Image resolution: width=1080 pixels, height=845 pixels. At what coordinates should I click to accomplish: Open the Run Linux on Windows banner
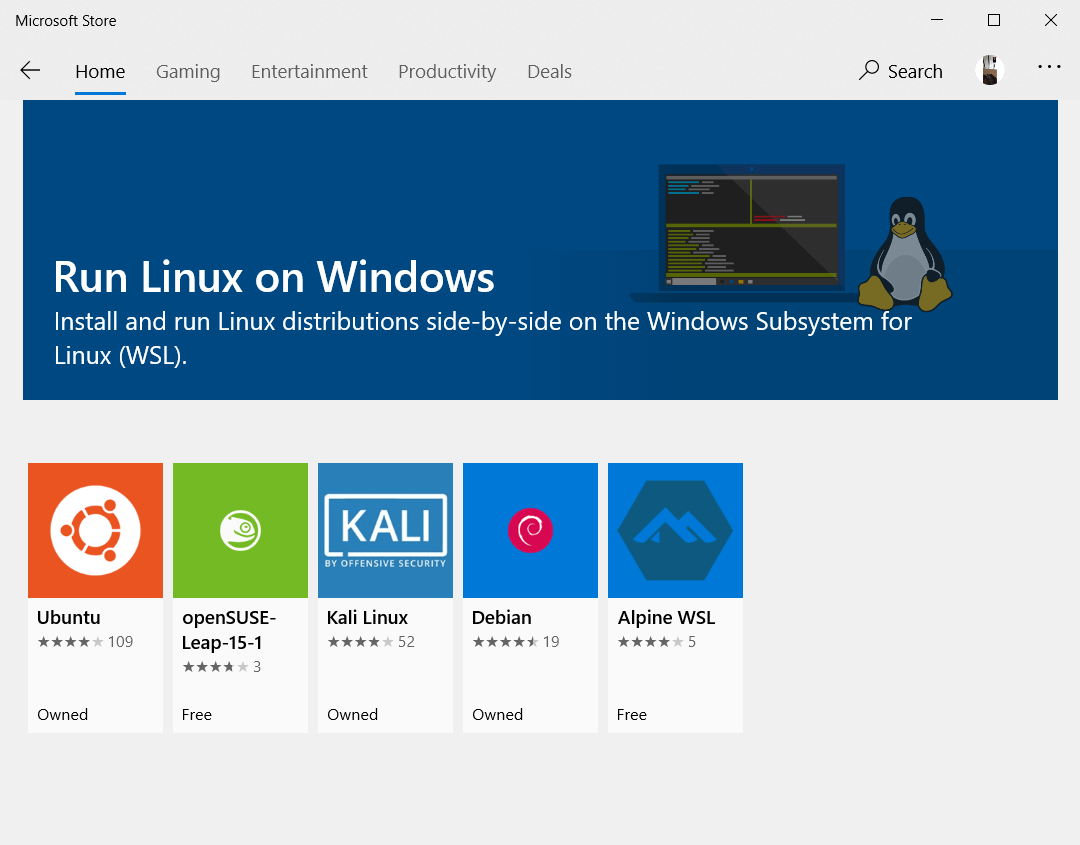point(540,248)
